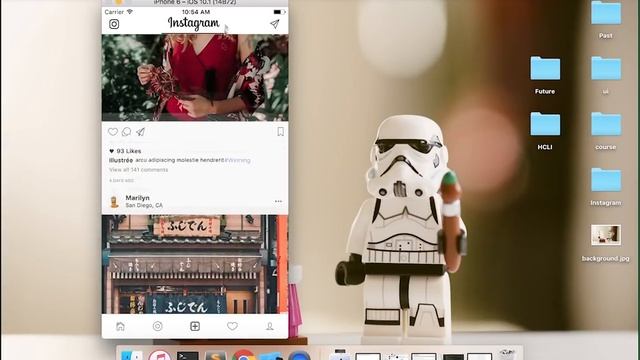Open activity heart tab in bottom bar
640x360 pixels.
[x=232, y=326]
